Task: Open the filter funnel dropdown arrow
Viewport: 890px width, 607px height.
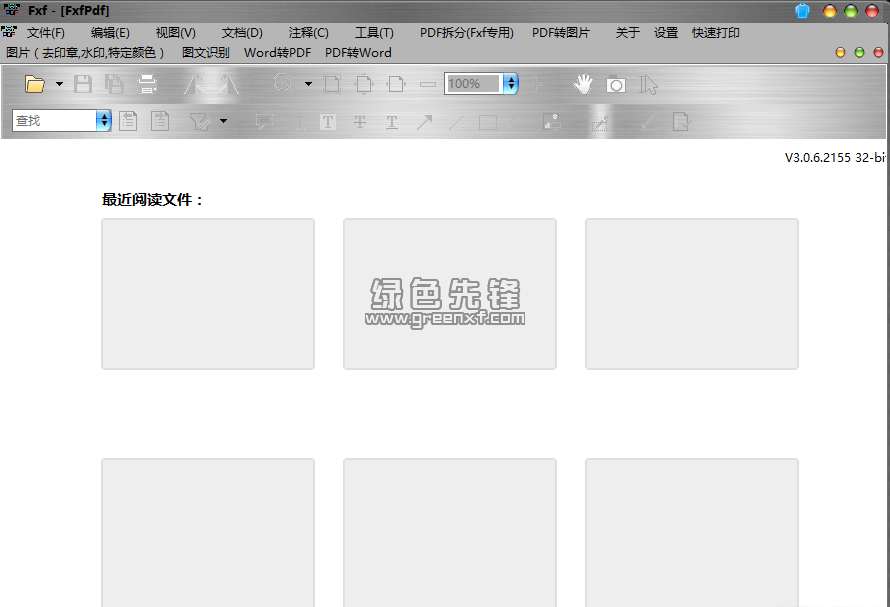Action: (x=224, y=121)
